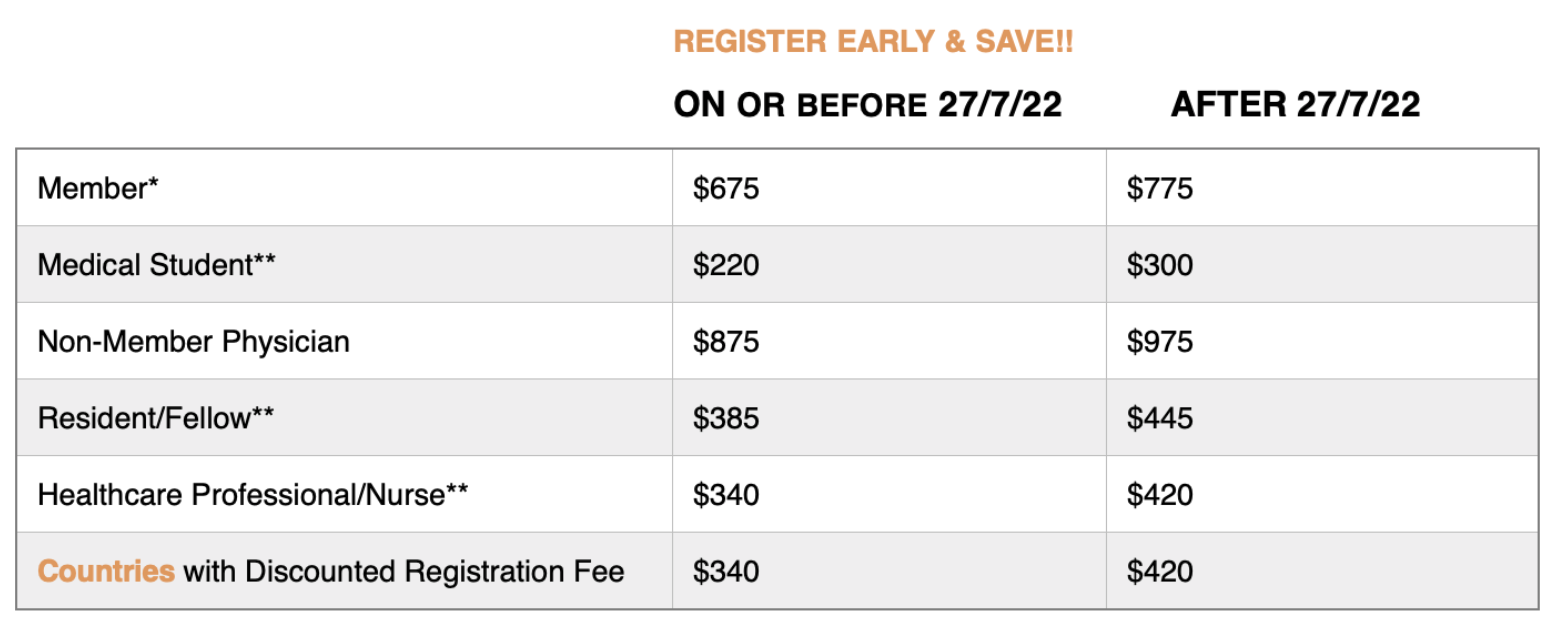The width and height of the screenshot is (1558, 628).
Task: Click the Member* row label
Action: (x=98, y=188)
